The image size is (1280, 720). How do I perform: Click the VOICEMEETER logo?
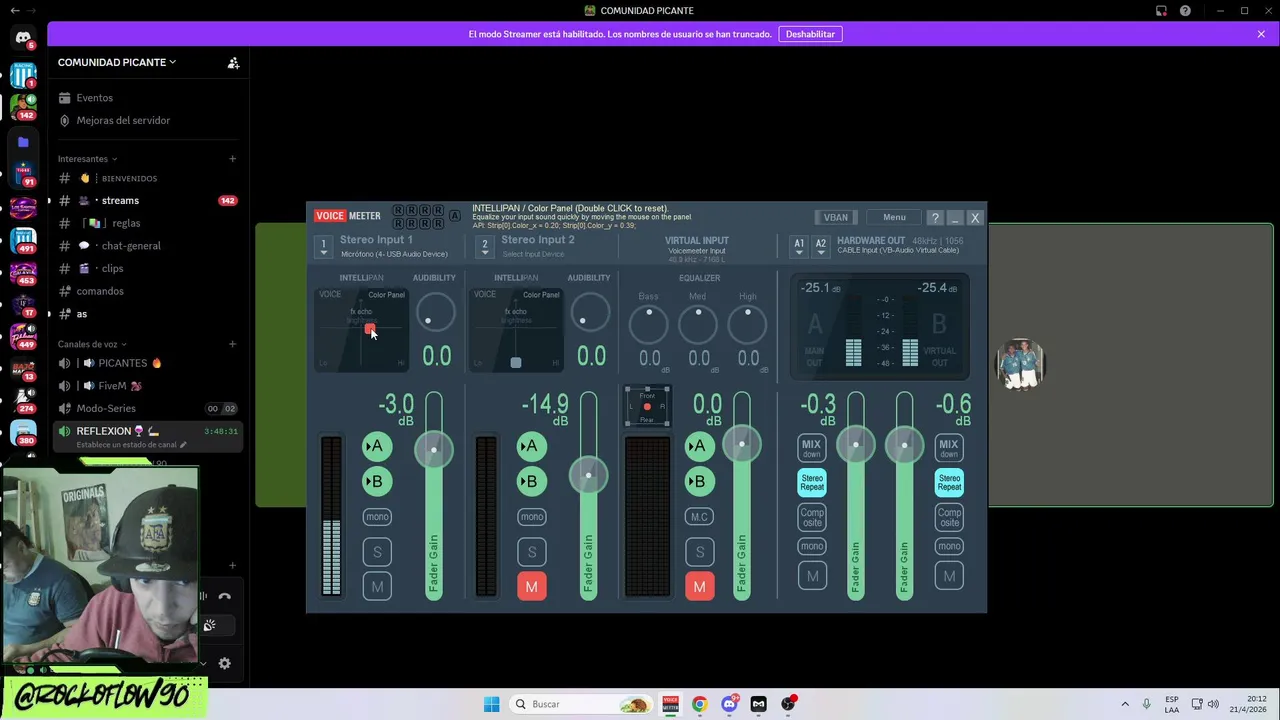coord(348,216)
